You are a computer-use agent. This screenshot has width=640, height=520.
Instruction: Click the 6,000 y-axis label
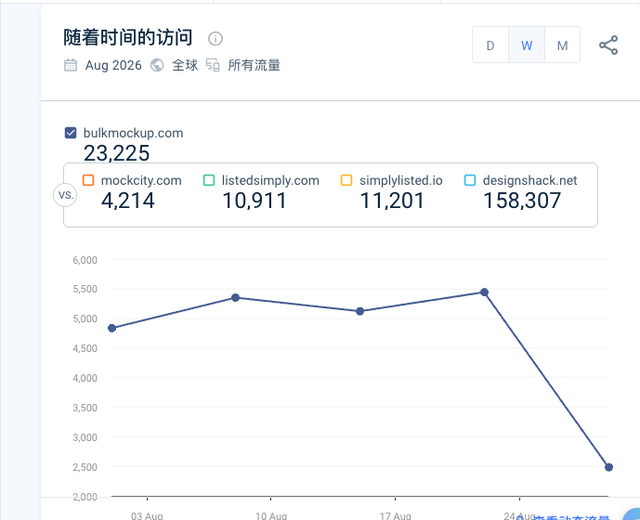[x=85, y=260]
